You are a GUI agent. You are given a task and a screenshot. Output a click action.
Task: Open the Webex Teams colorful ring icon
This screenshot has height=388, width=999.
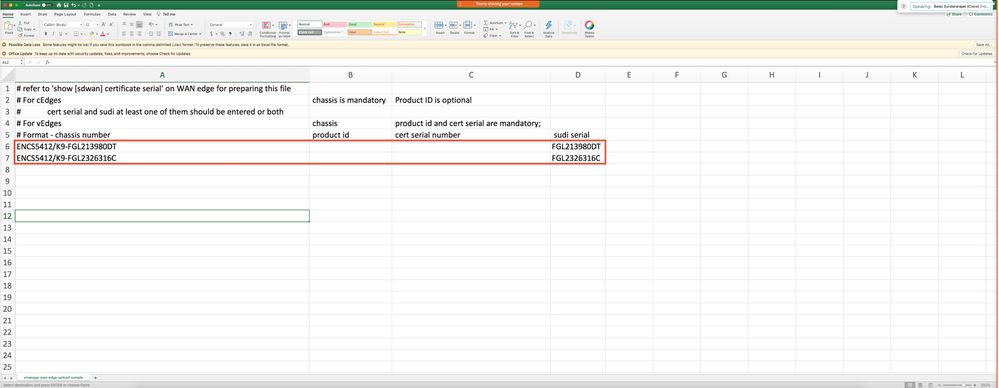[589, 29]
